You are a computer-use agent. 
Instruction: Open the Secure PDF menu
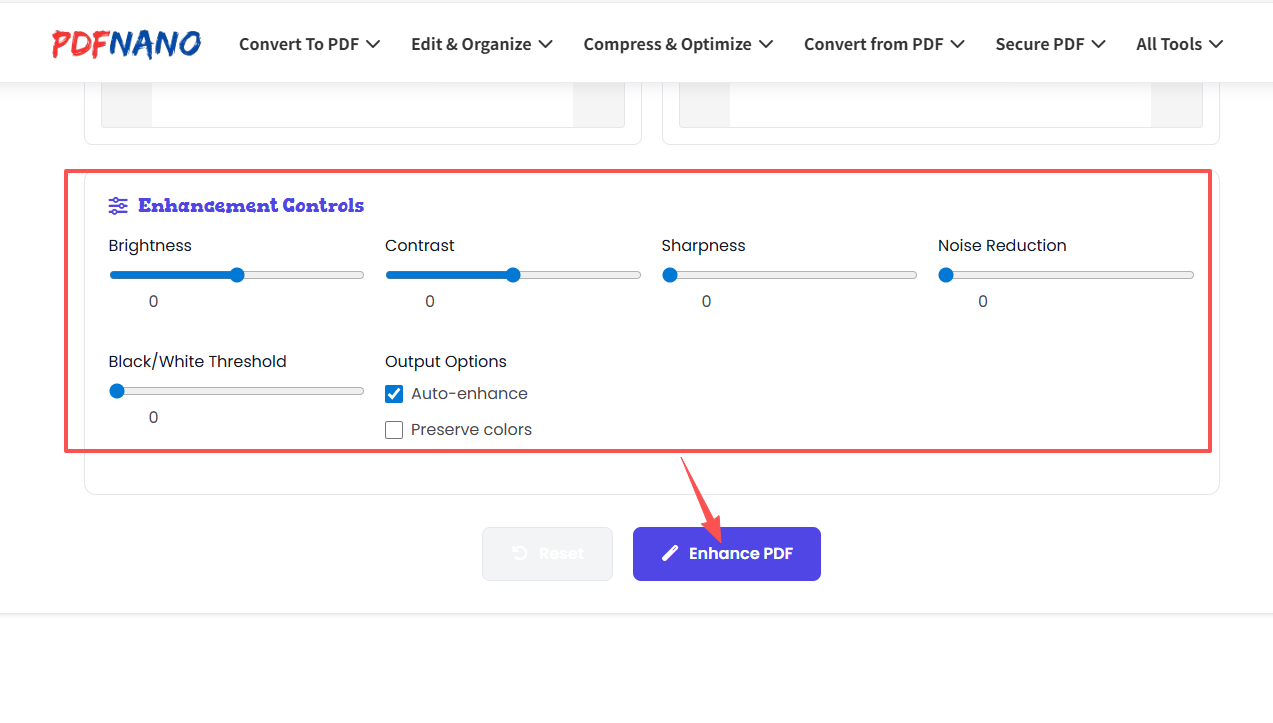coord(1050,44)
